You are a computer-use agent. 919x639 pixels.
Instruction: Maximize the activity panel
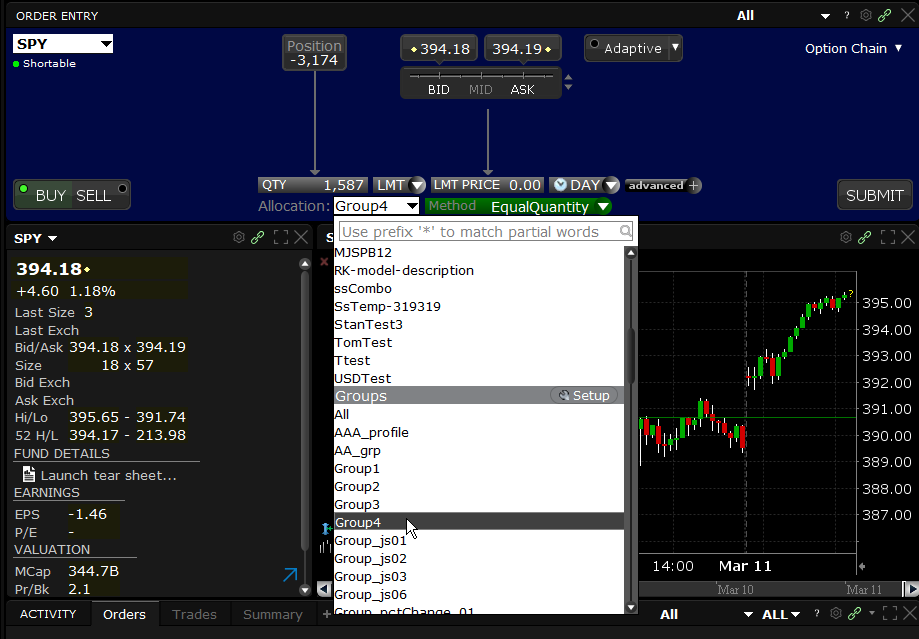click(x=890, y=613)
